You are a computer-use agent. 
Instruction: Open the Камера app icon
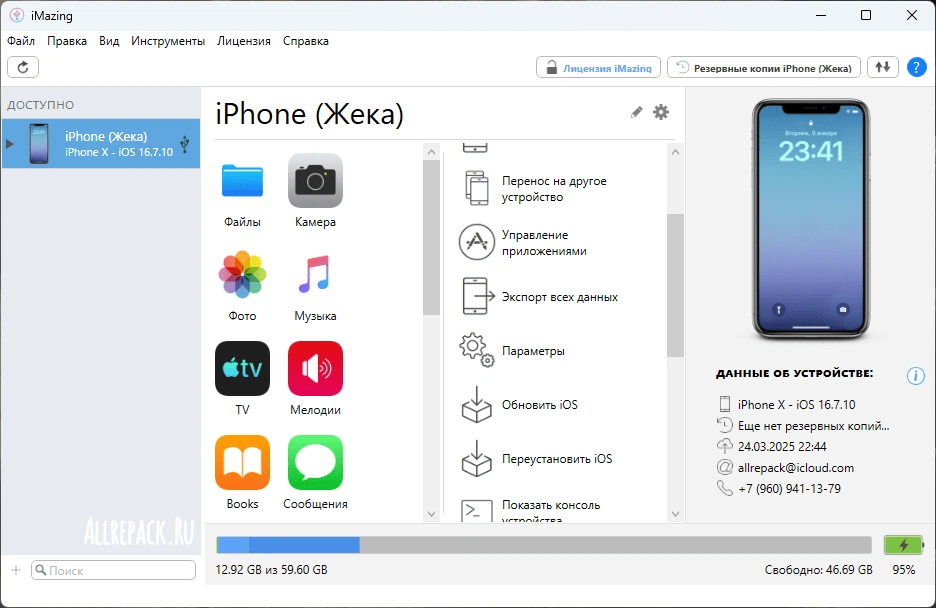click(x=315, y=180)
